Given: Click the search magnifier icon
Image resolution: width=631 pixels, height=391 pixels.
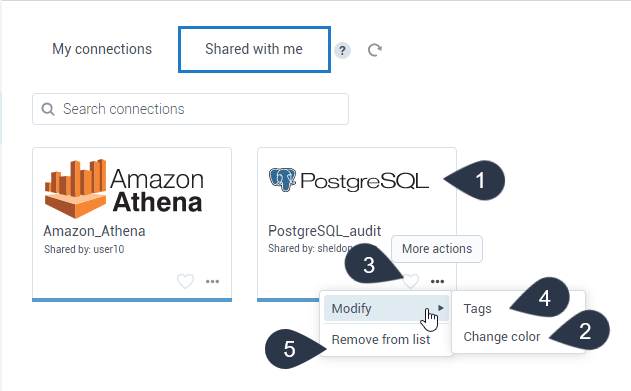Looking at the screenshot, I should (x=48, y=109).
